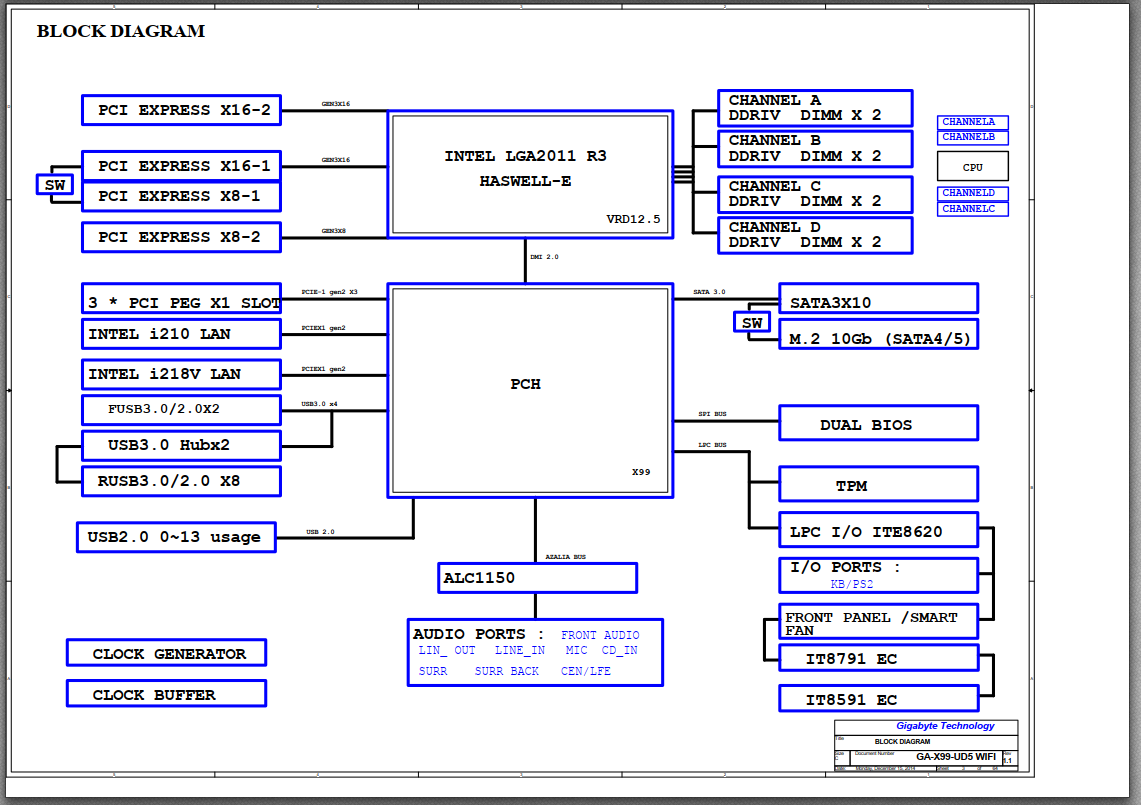The image size is (1141, 805).
Task: Click the small CPU box
Action: click(x=973, y=167)
